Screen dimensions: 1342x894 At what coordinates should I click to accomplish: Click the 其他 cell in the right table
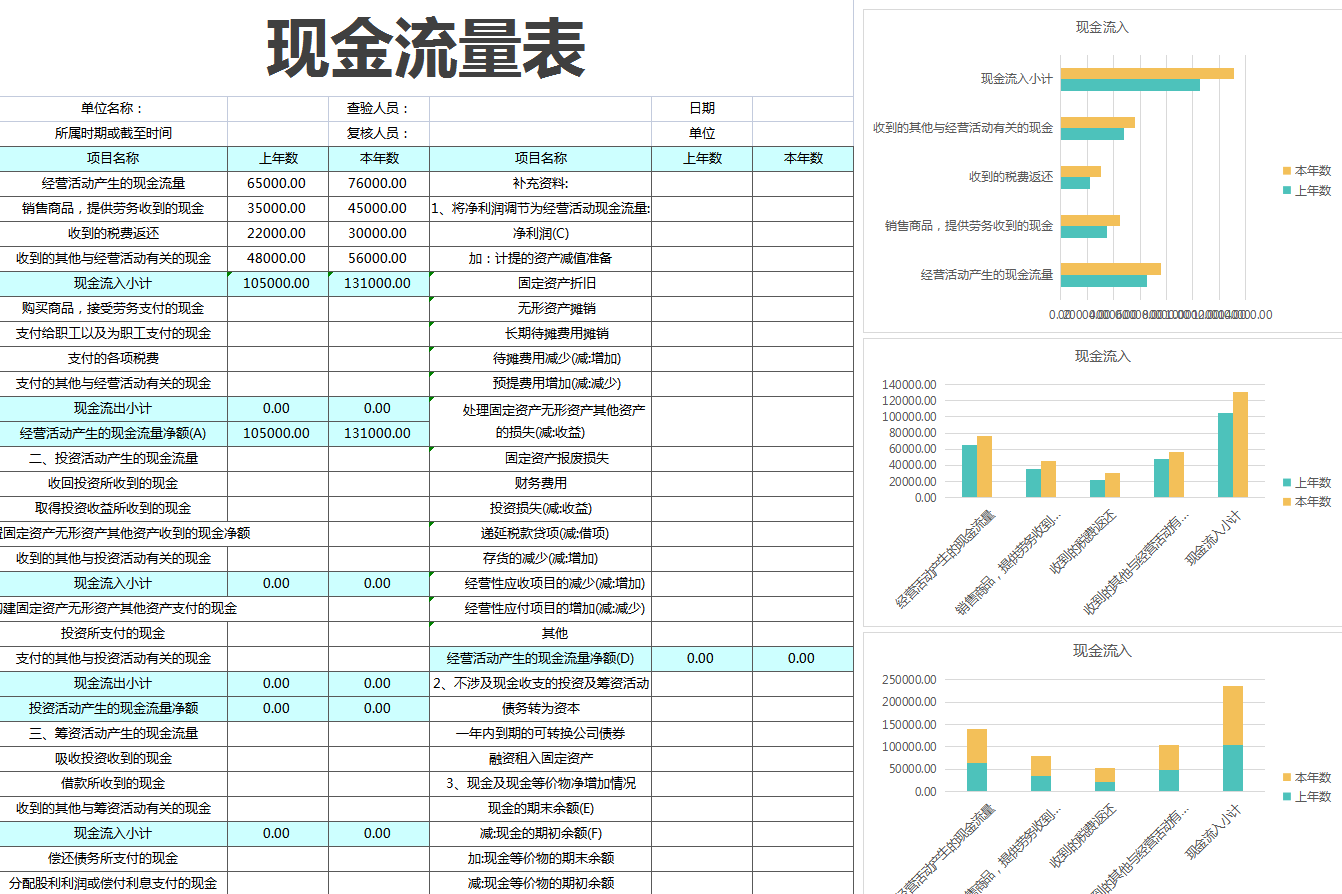(x=540, y=633)
